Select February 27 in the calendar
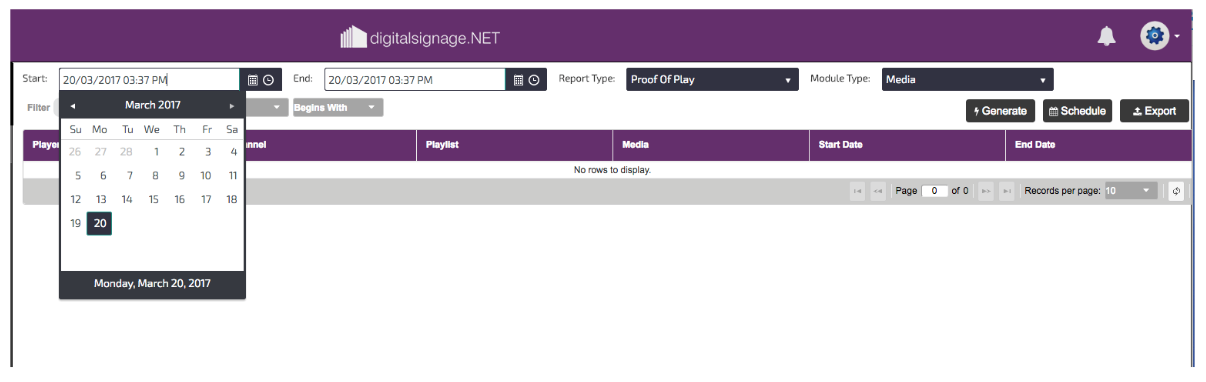 [100, 152]
